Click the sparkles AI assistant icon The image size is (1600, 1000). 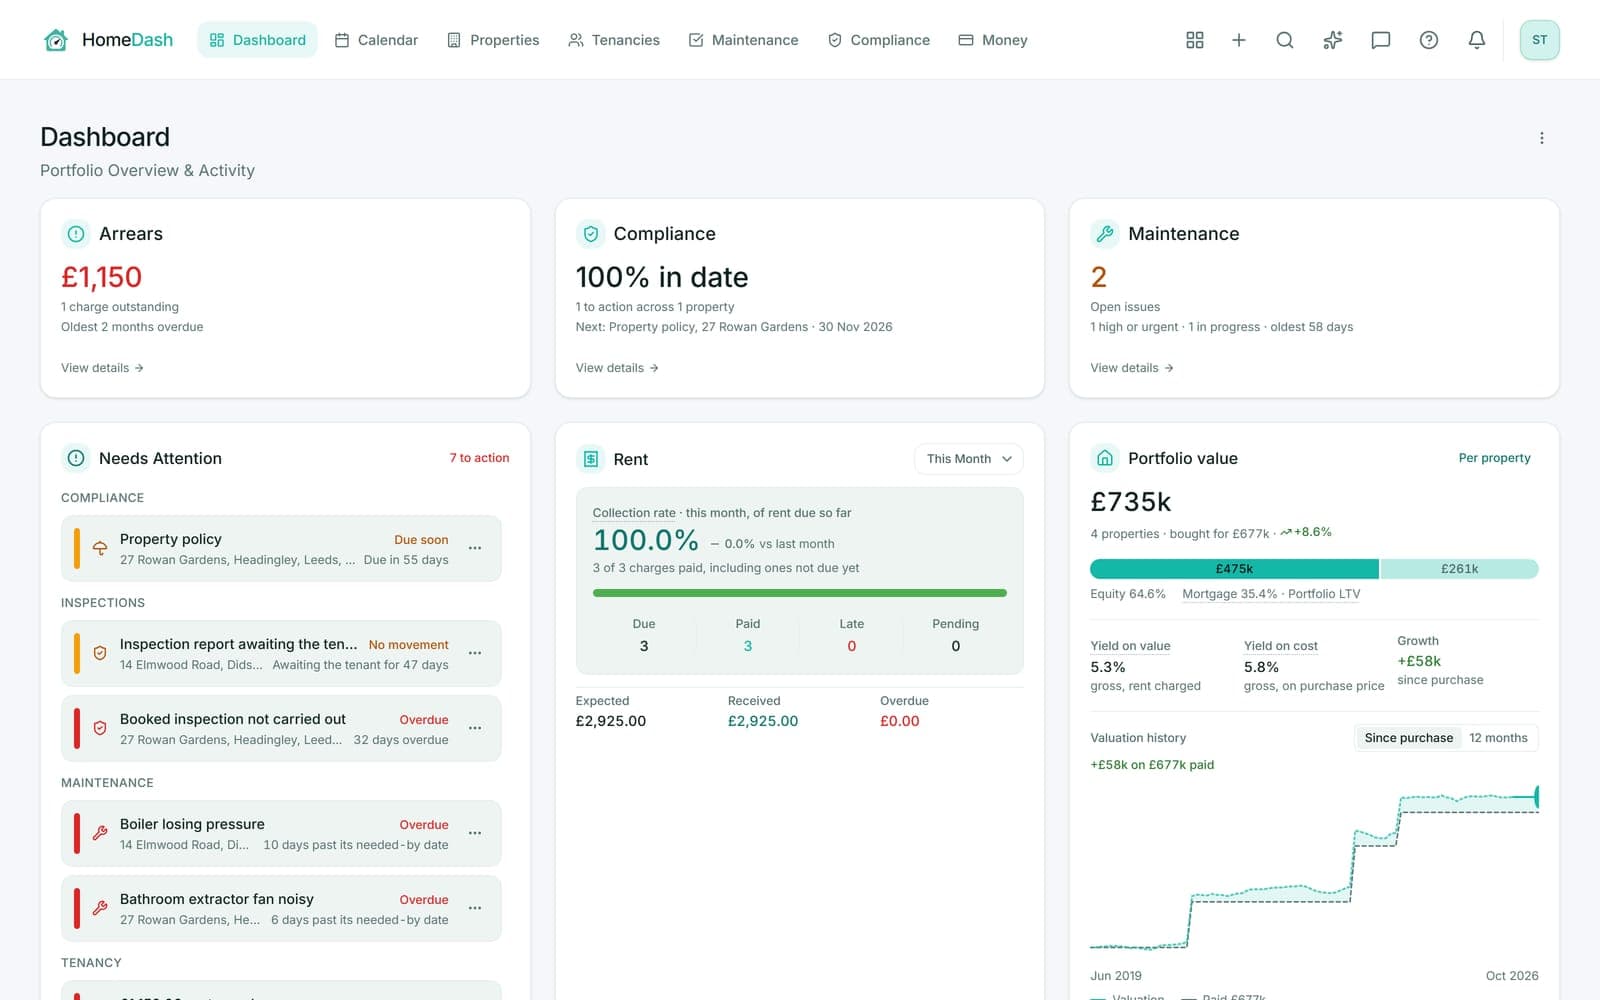pyautogui.click(x=1332, y=40)
